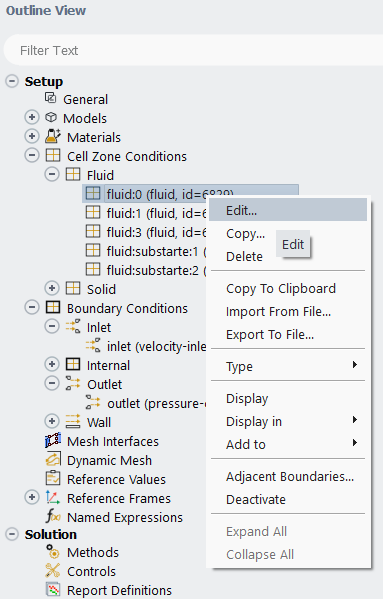This screenshot has height=599, width=383.
Task: Open Methods via its gear icon
Action: 53,552
